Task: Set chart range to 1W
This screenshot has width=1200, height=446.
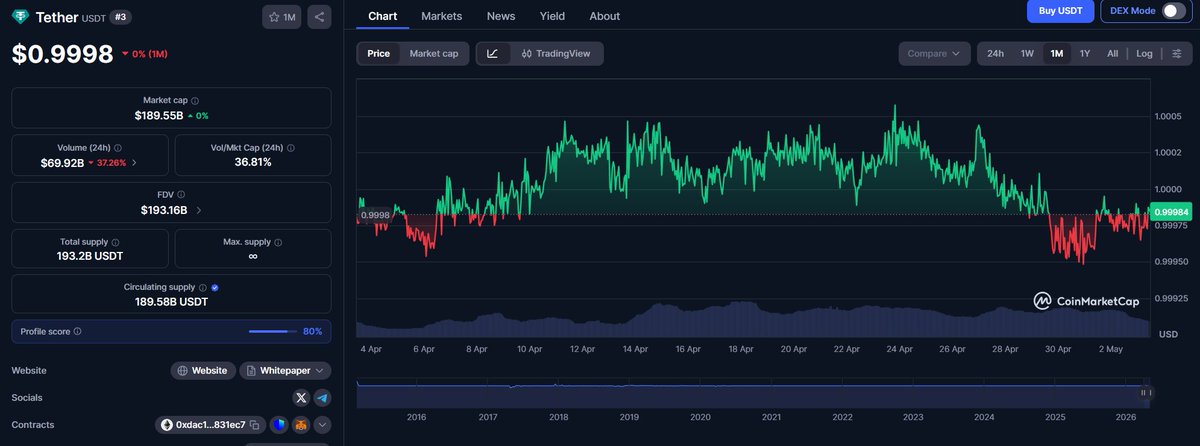Action: [1027, 53]
